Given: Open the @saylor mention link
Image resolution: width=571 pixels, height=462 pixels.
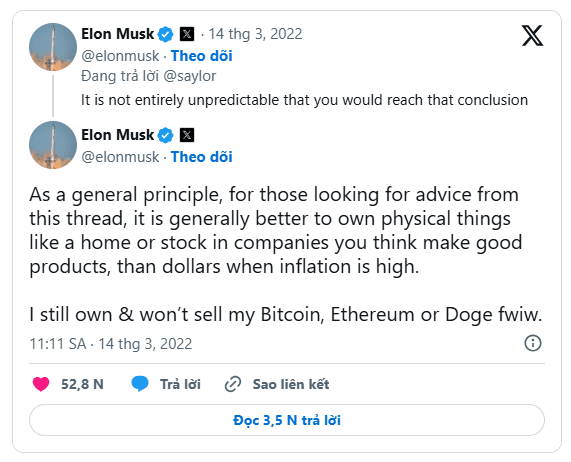Looking at the screenshot, I should point(190,76).
